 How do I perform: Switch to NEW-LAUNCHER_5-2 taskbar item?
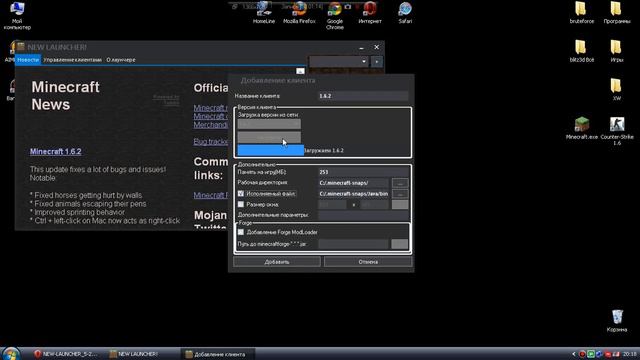66,354
